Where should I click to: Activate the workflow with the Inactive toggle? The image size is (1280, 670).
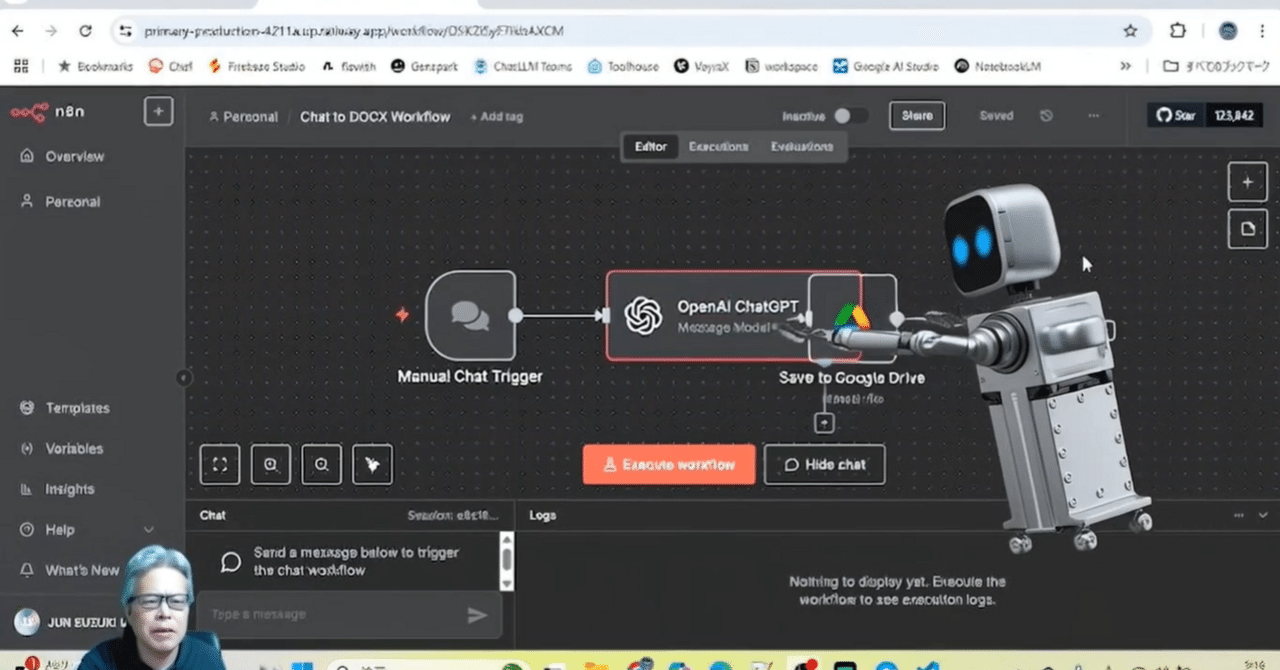851,115
